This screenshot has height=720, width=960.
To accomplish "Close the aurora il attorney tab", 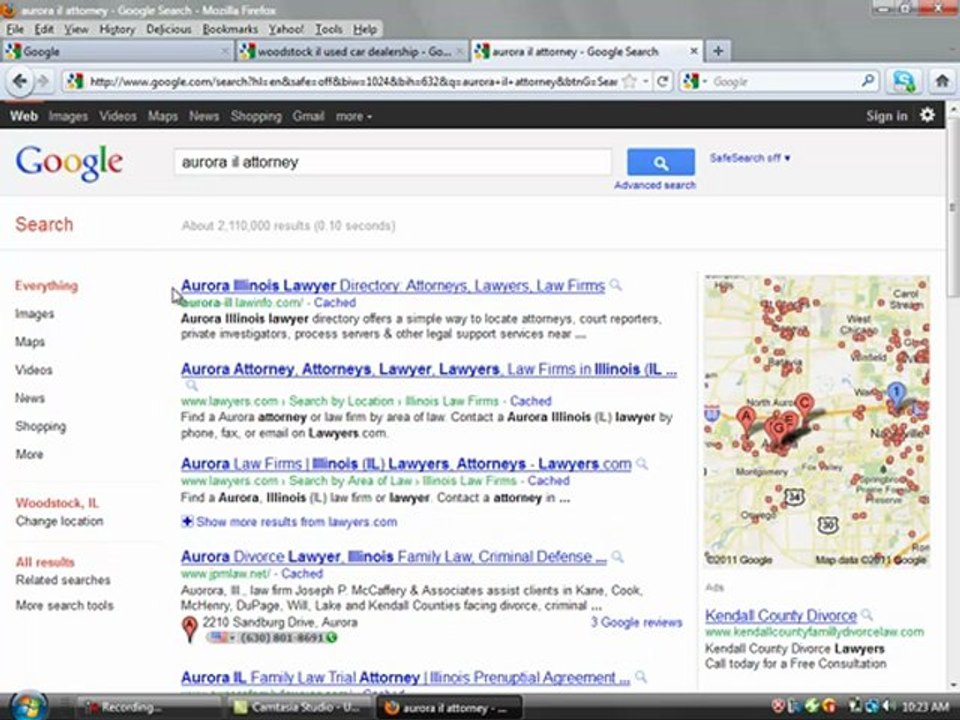I will point(694,51).
